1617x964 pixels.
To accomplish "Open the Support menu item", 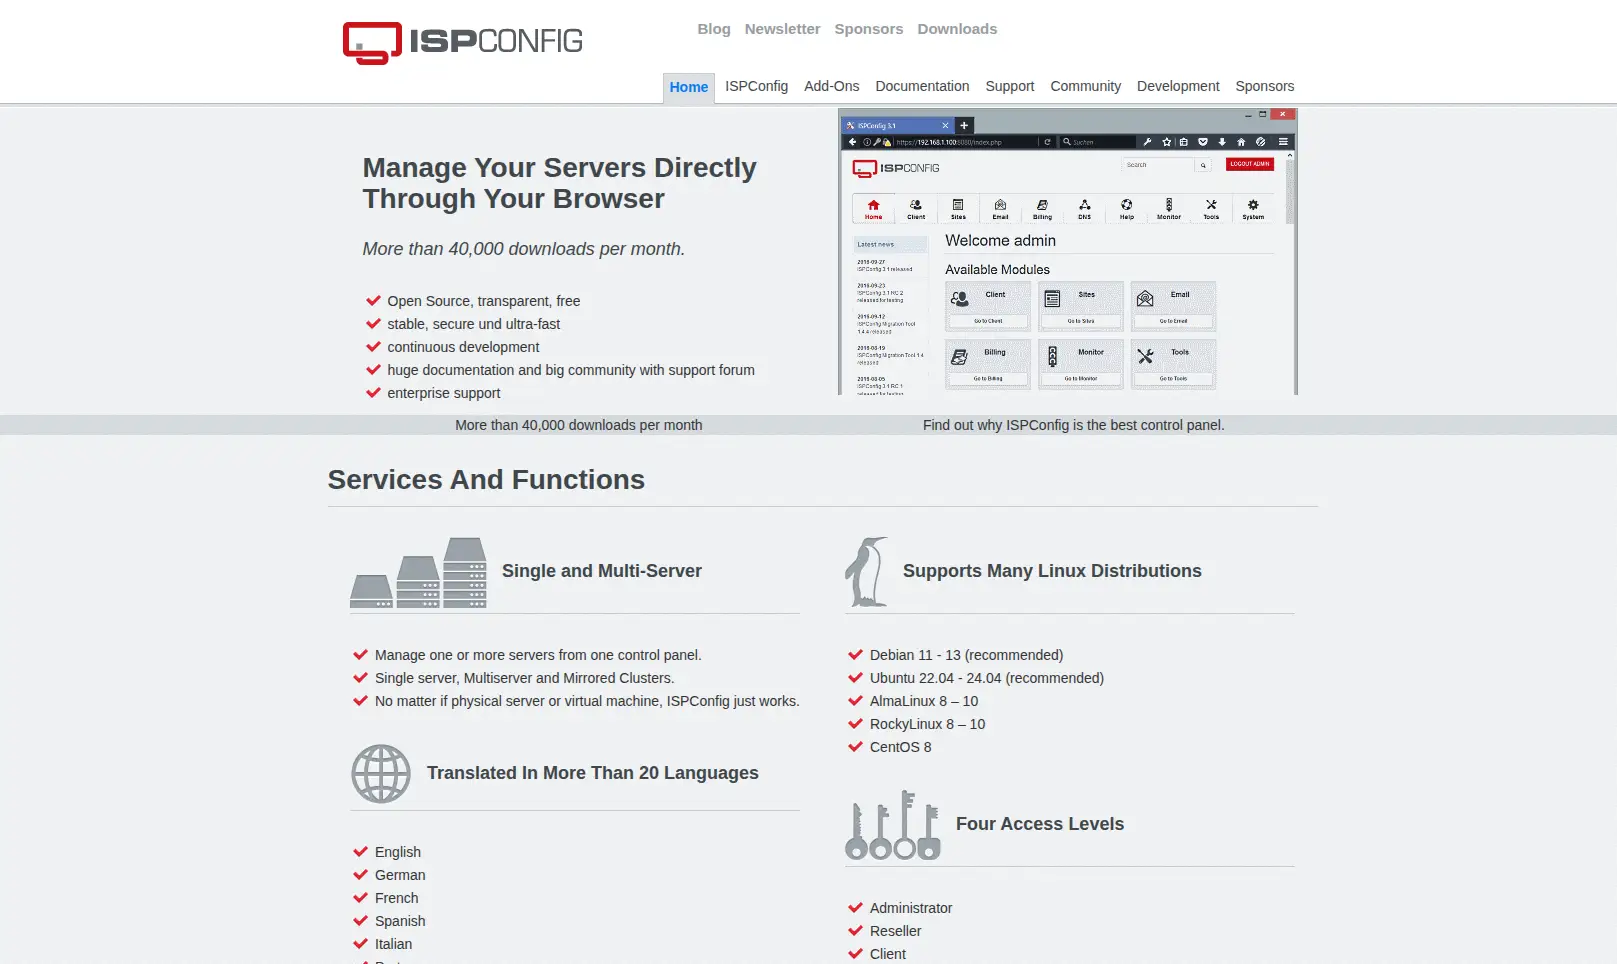I will point(1010,86).
